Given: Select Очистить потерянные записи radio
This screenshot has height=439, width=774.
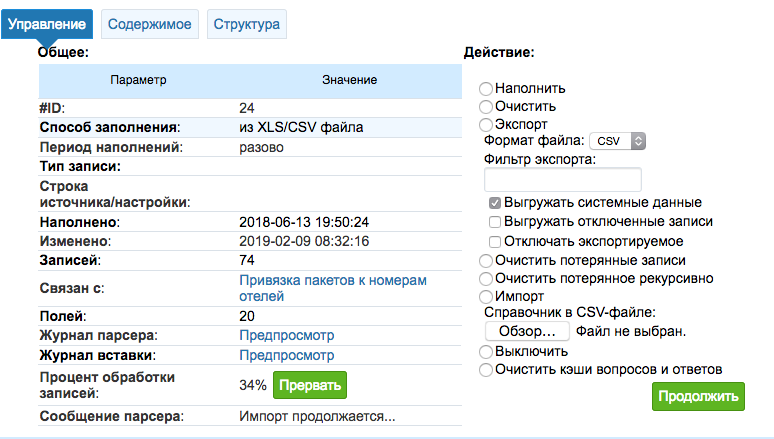Looking at the screenshot, I should 486,261.
